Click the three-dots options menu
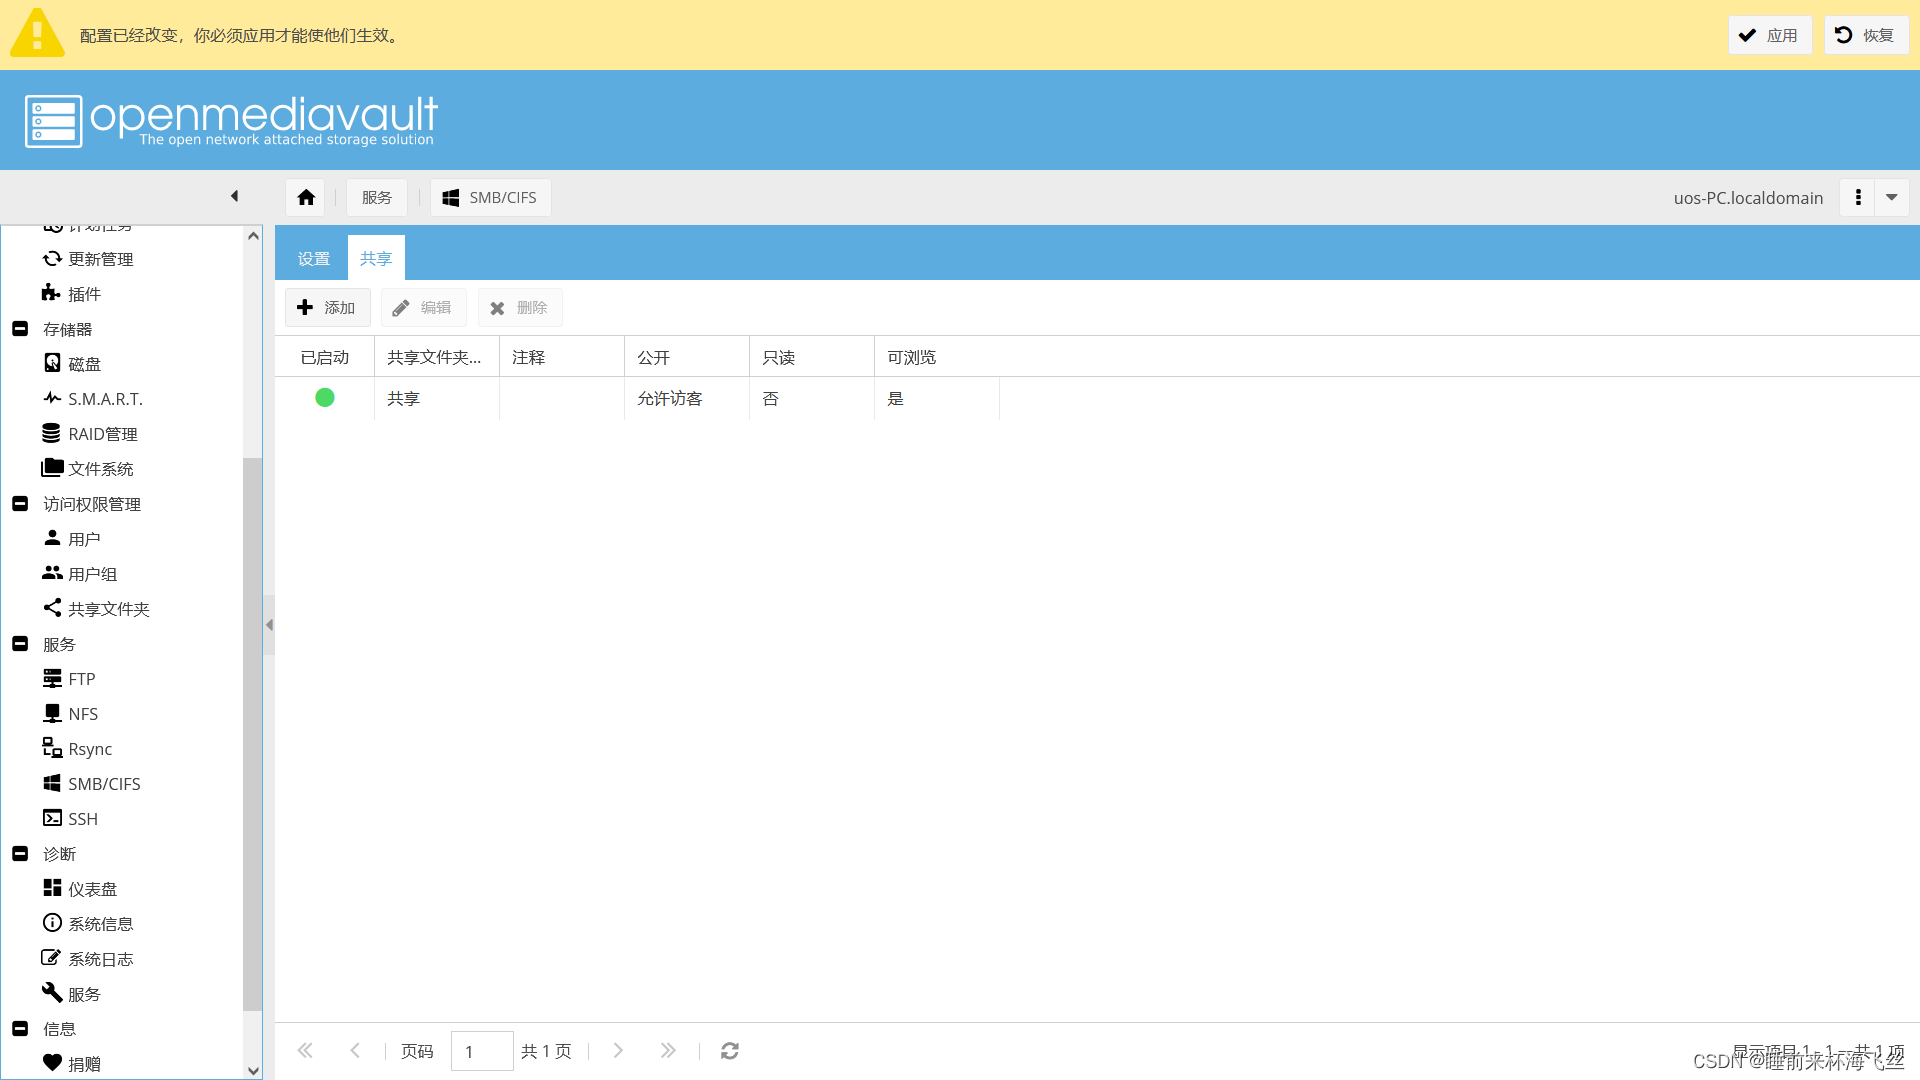Image resolution: width=1920 pixels, height=1080 pixels. (x=1858, y=198)
